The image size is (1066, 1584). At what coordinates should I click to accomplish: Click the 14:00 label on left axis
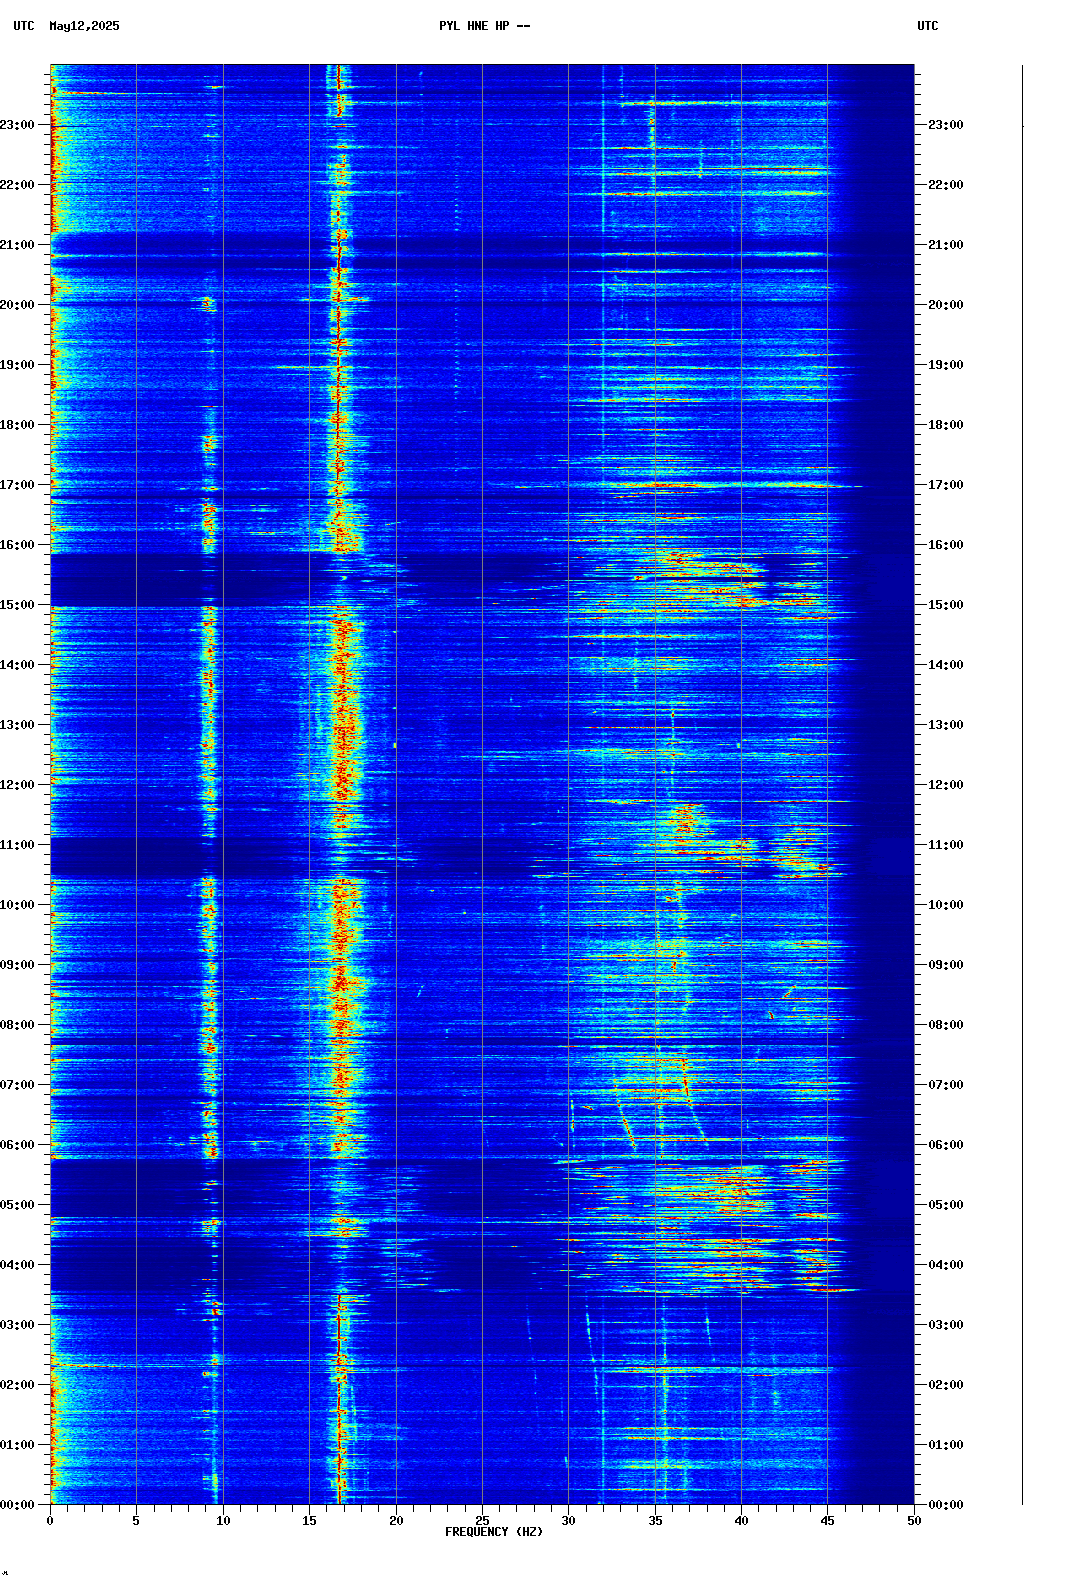tap(17, 665)
